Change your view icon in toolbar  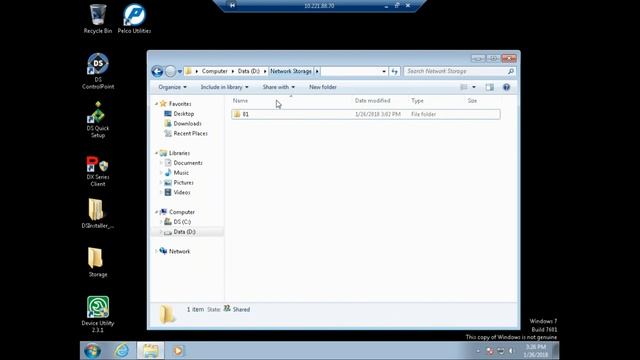[464, 87]
